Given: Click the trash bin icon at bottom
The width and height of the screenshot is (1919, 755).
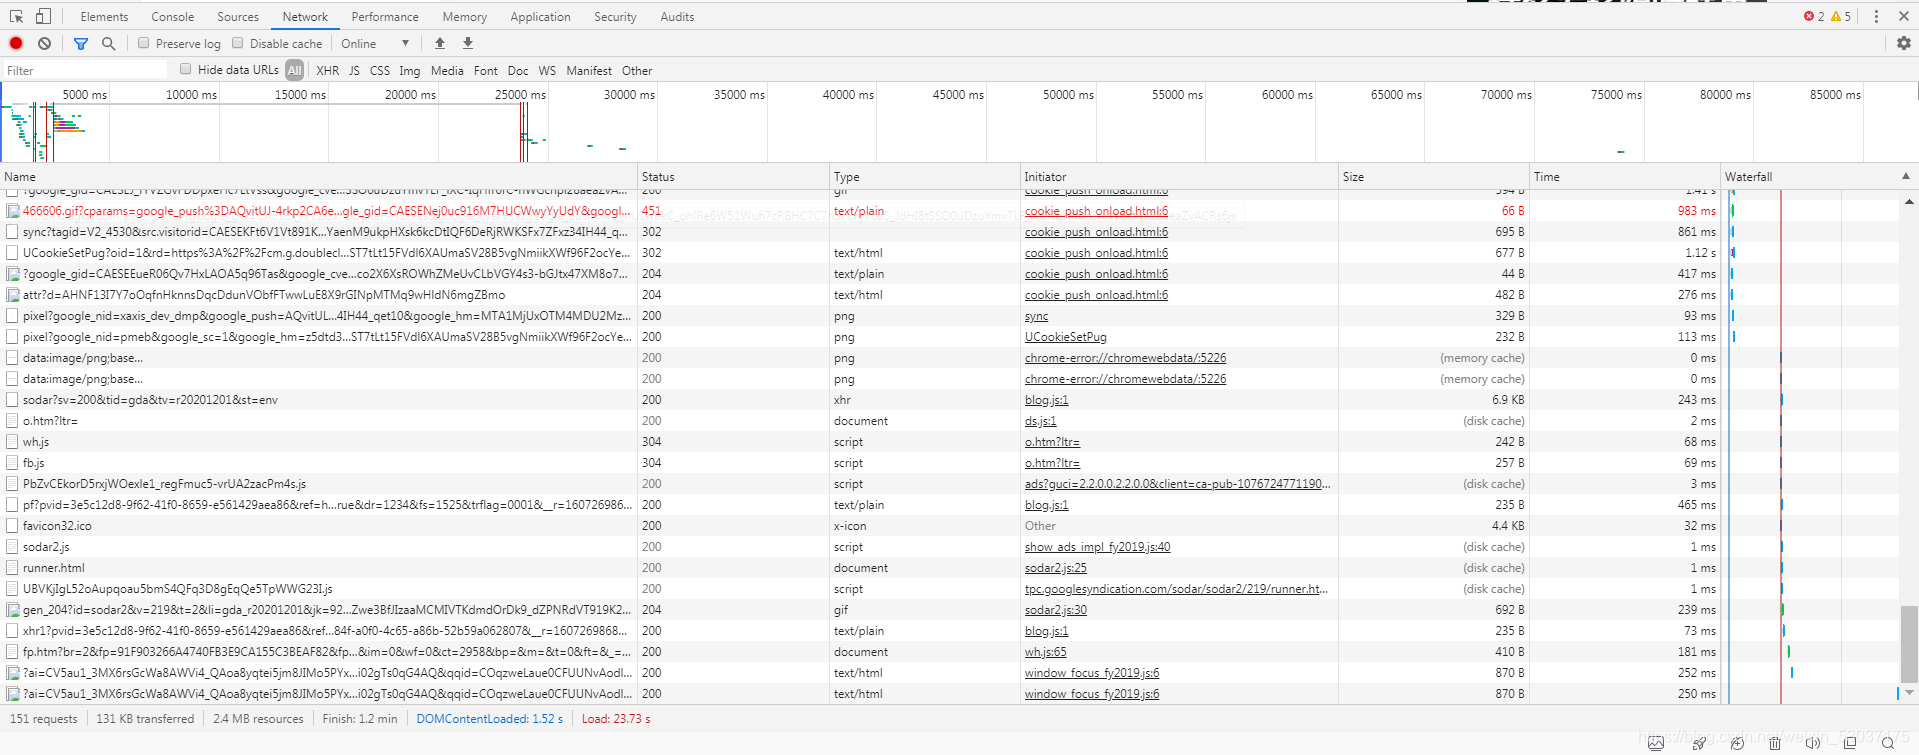Looking at the screenshot, I should (x=1775, y=743).
